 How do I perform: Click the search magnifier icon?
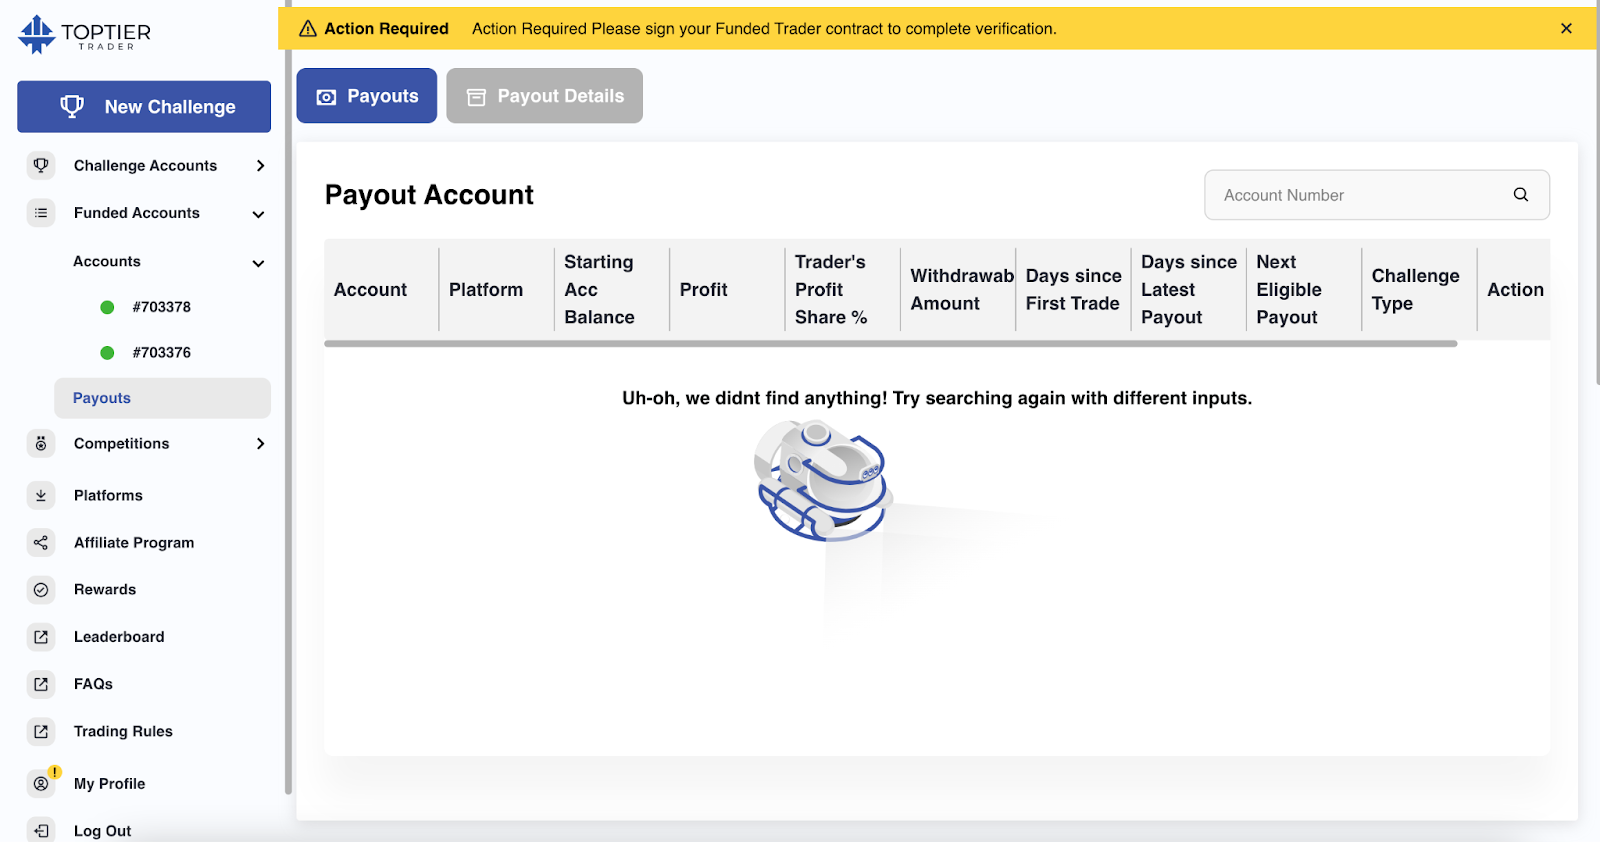pos(1521,195)
